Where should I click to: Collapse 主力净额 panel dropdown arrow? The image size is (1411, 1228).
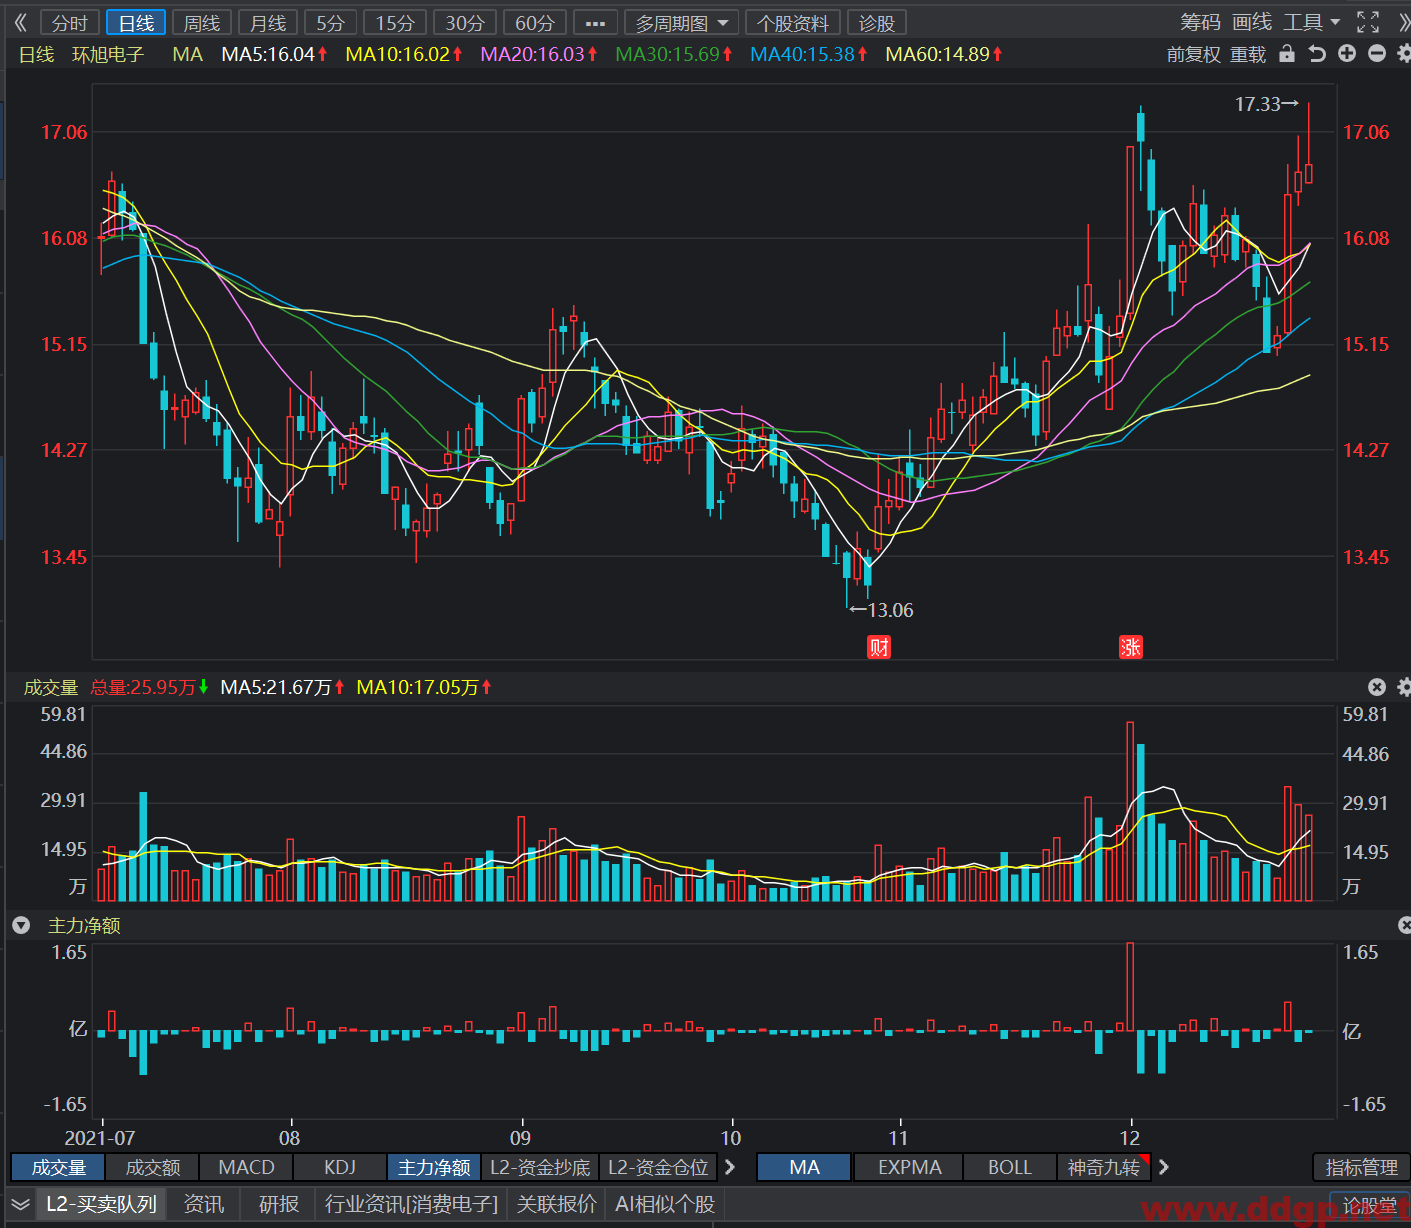coord(21,926)
